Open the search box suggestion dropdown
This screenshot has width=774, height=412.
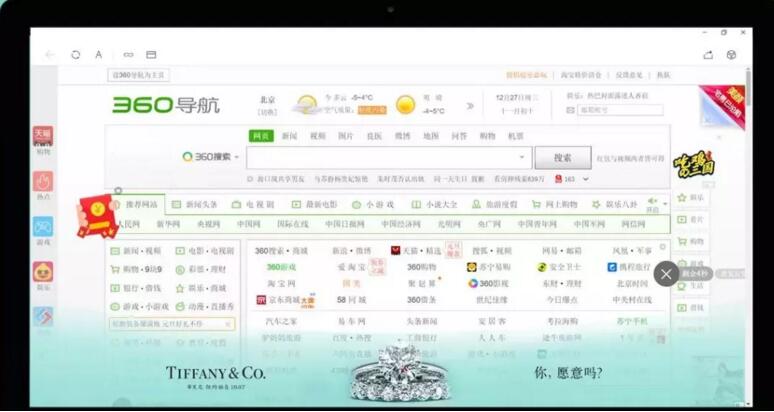click(x=521, y=157)
